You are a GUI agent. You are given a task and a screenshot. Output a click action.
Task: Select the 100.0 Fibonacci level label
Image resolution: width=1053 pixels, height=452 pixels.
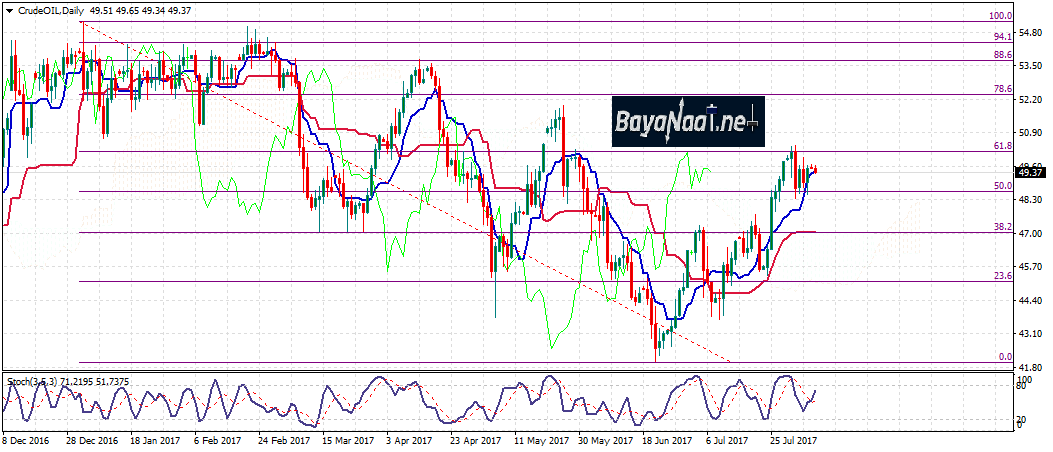[1000, 16]
